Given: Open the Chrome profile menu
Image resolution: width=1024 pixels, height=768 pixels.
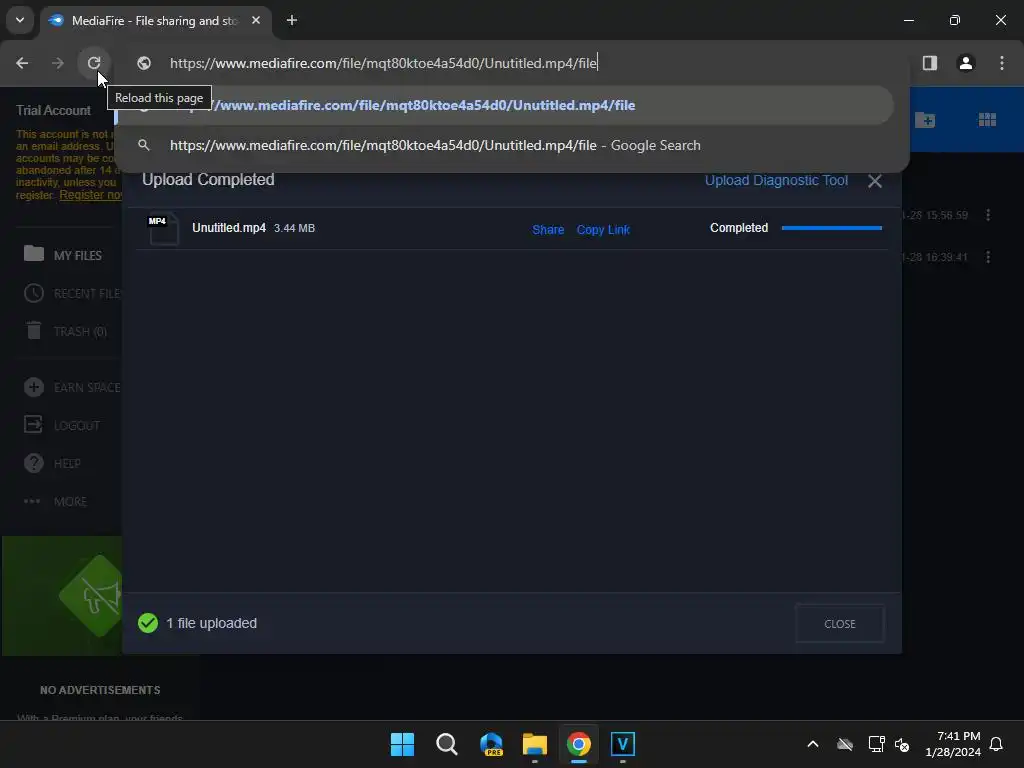Looking at the screenshot, I should coord(965,63).
